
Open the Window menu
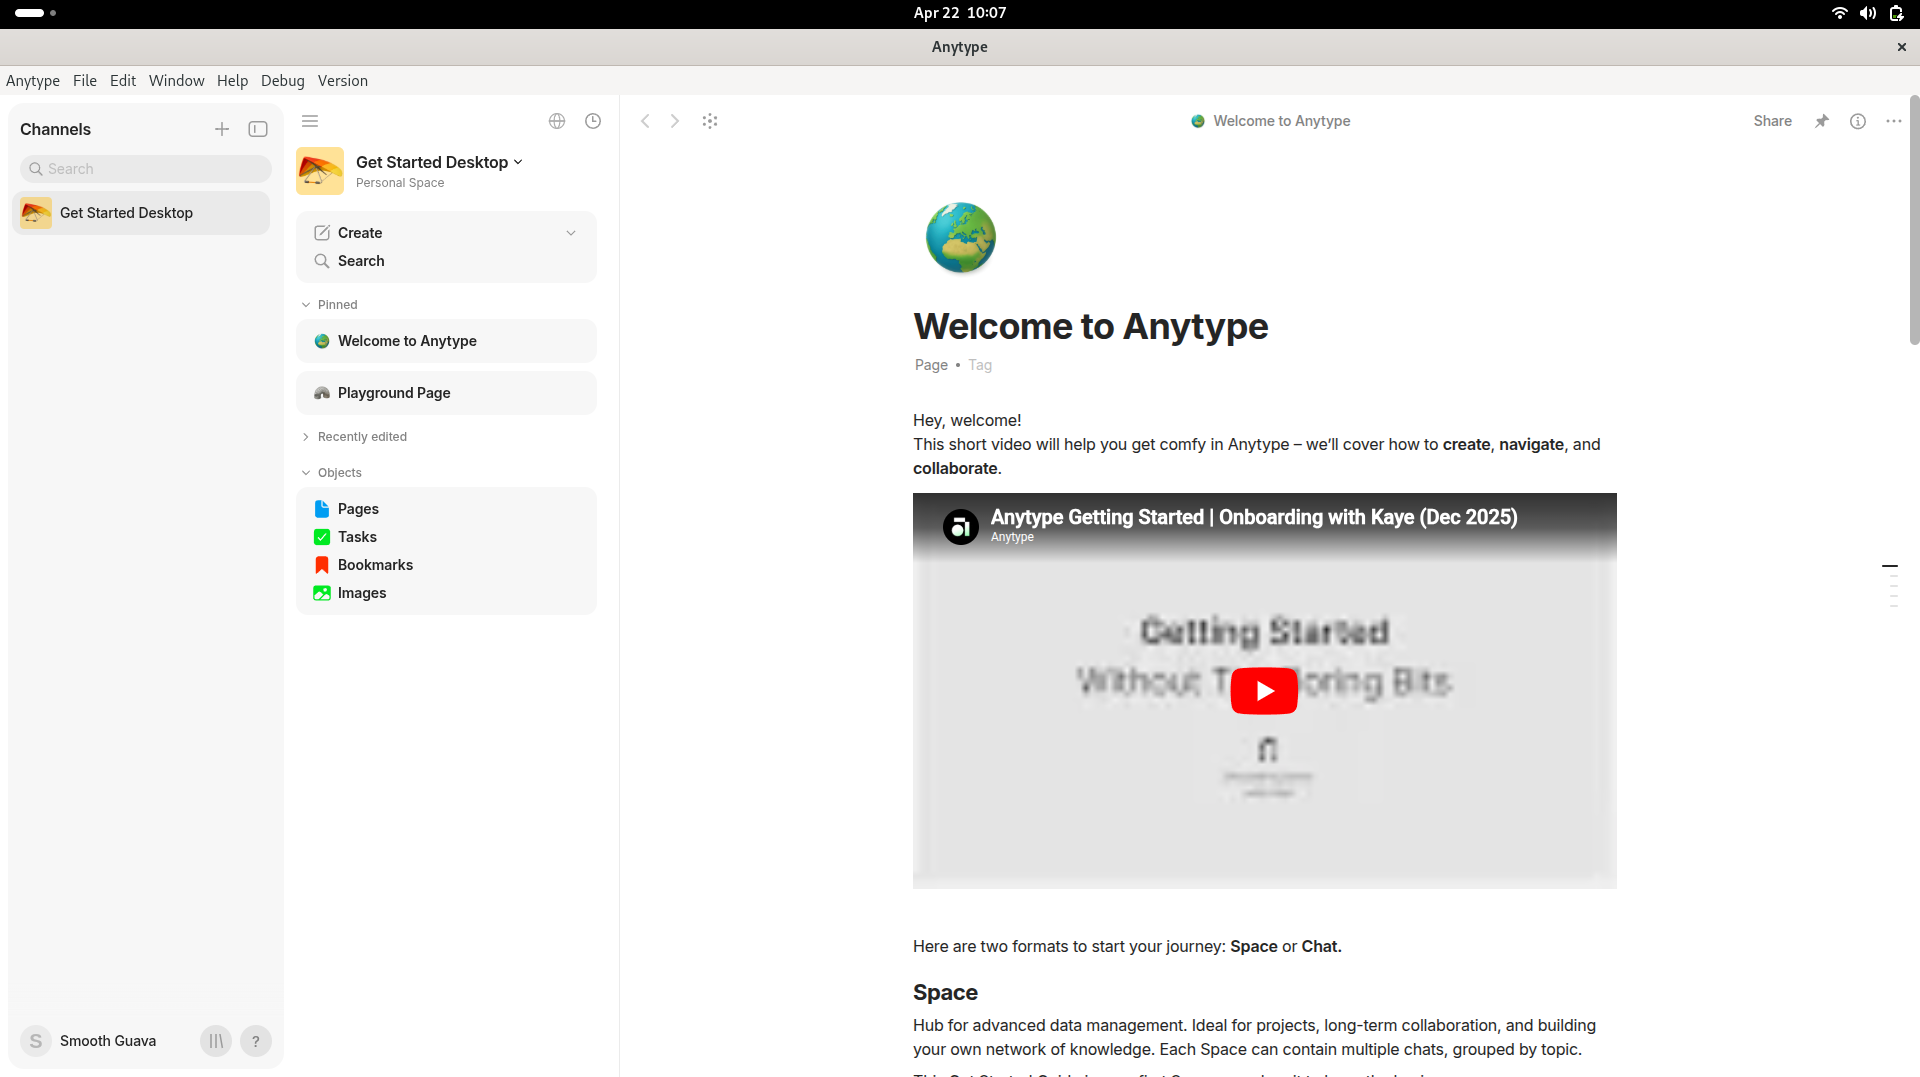click(x=177, y=81)
